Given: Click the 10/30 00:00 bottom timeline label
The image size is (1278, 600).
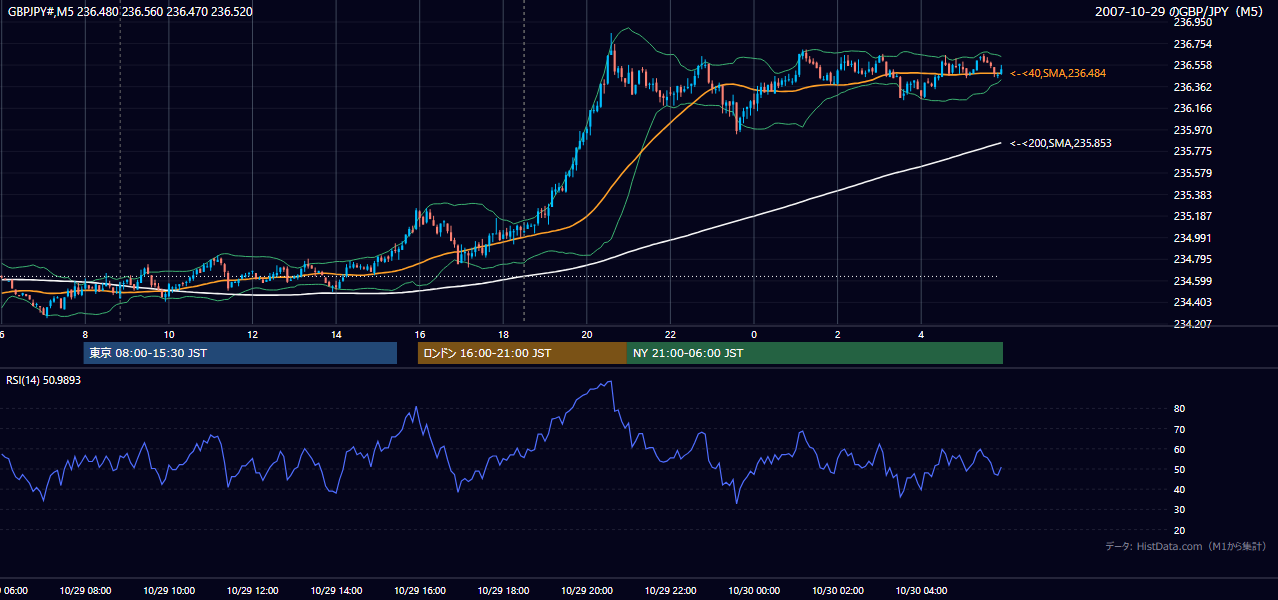Looking at the screenshot, I should pos(754,591).
